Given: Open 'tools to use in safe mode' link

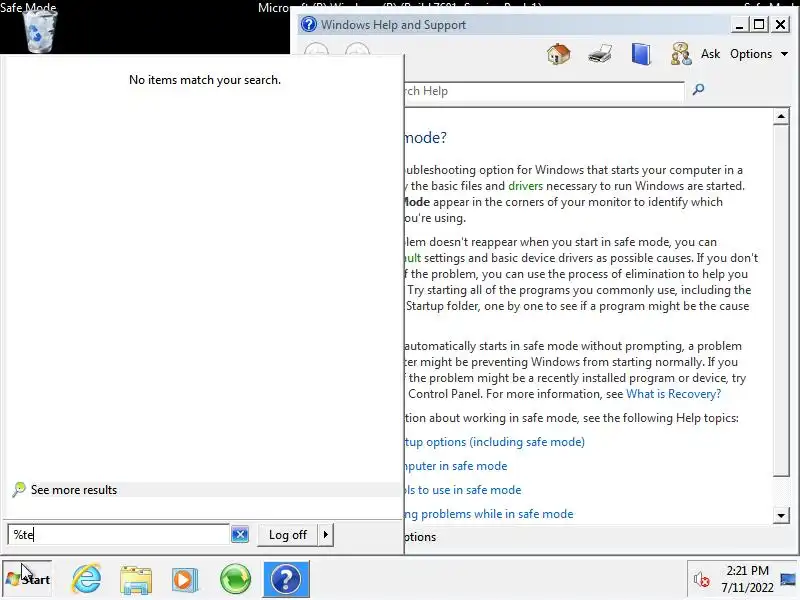Looking at the screenshot, I should 463,490.
